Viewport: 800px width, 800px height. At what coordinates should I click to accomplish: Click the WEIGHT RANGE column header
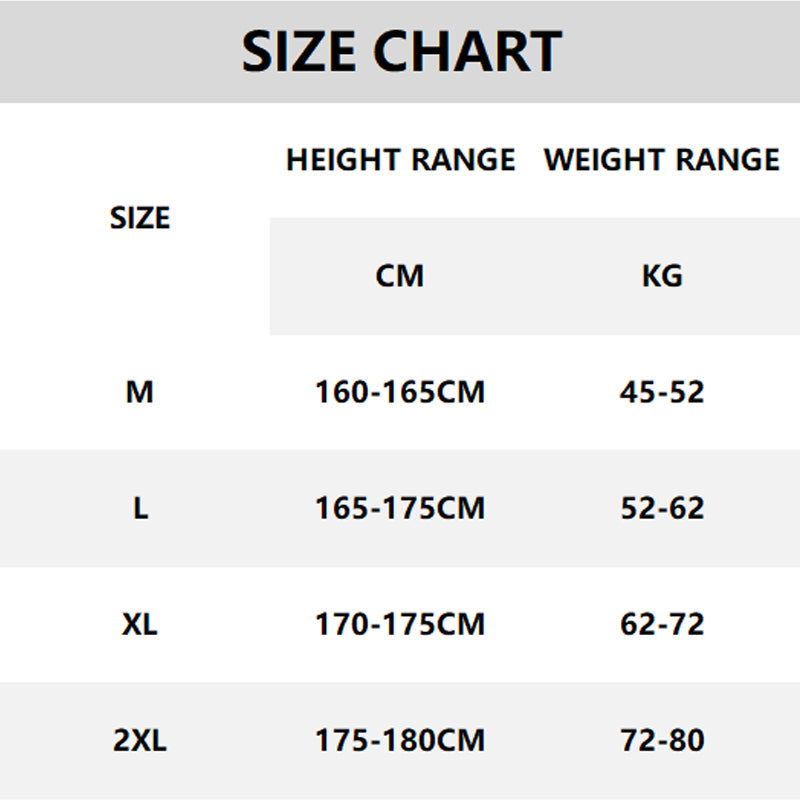pos(661,160)
